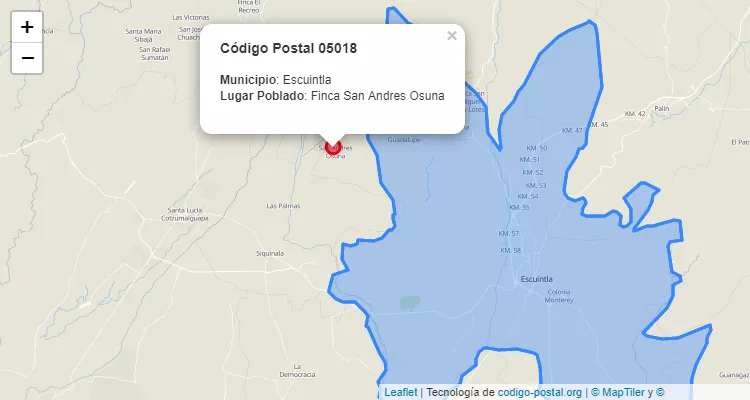This screenshot has height=400, width=750.
Task: Click the La Democracia town label
Action: tap(297, 371)
